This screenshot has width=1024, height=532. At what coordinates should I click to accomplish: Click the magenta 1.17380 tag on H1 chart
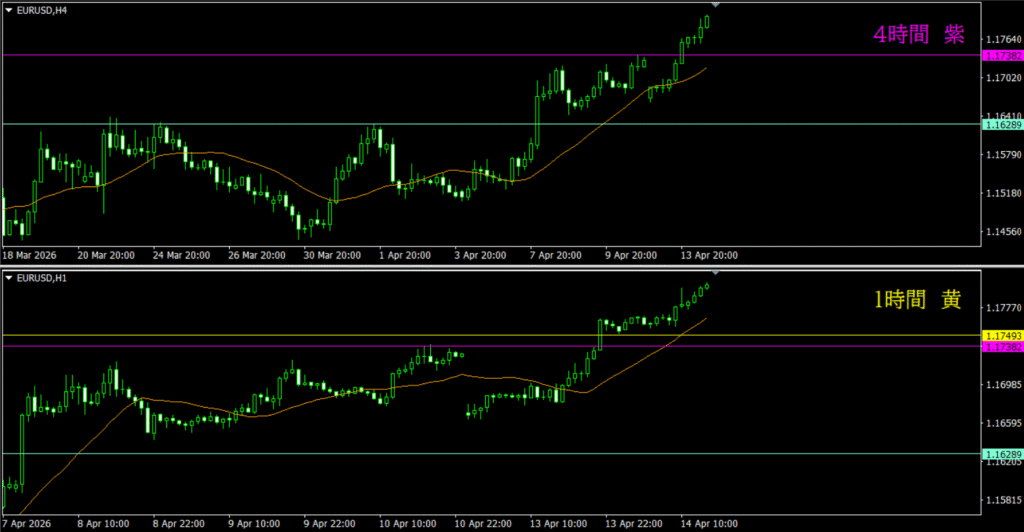[1001, 347]
